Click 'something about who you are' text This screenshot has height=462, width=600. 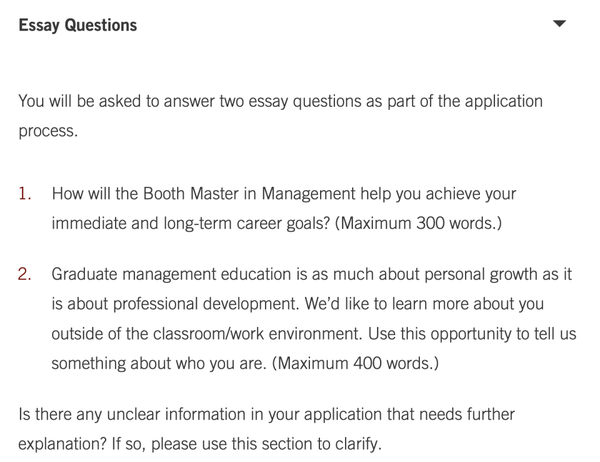tap(159, 363)
